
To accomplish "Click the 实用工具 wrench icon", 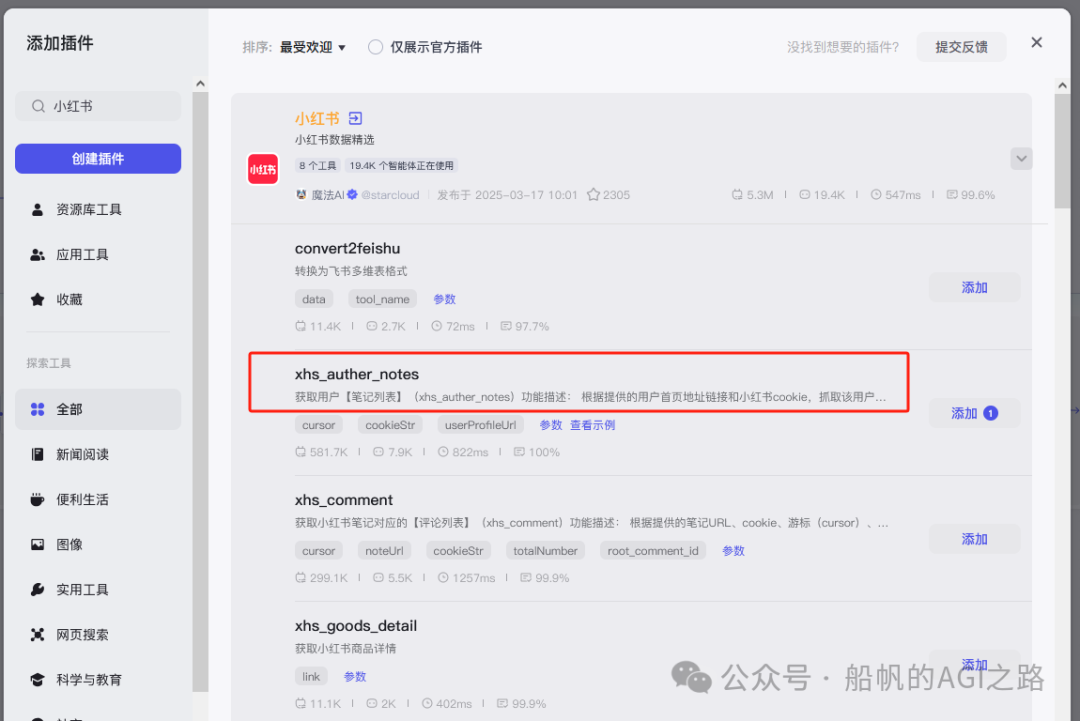I will pos(37,589).
